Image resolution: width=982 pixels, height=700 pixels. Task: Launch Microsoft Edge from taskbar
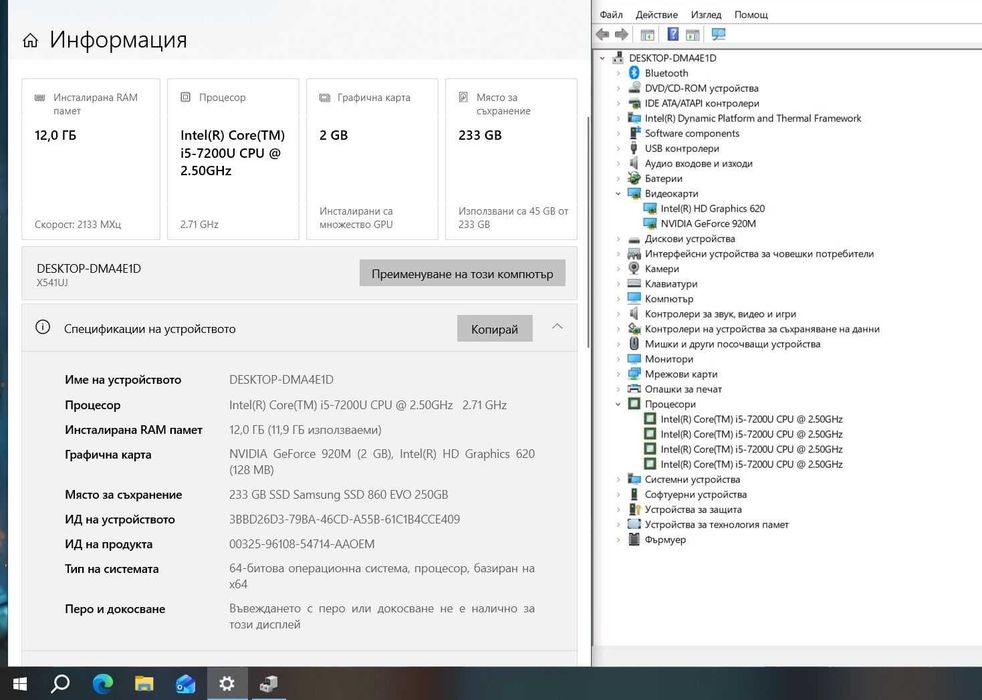102,684
